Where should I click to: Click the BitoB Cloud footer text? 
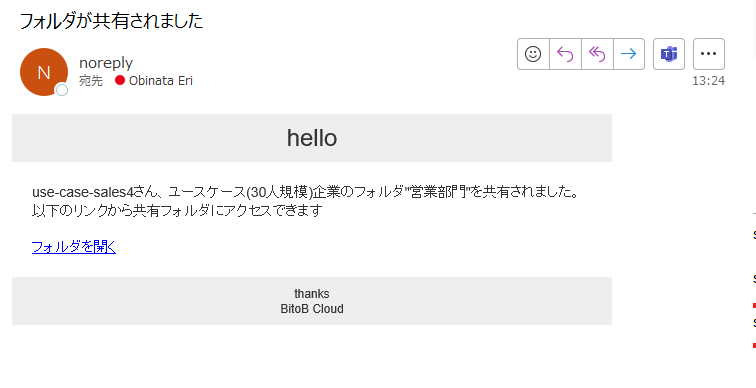point(312,309)
